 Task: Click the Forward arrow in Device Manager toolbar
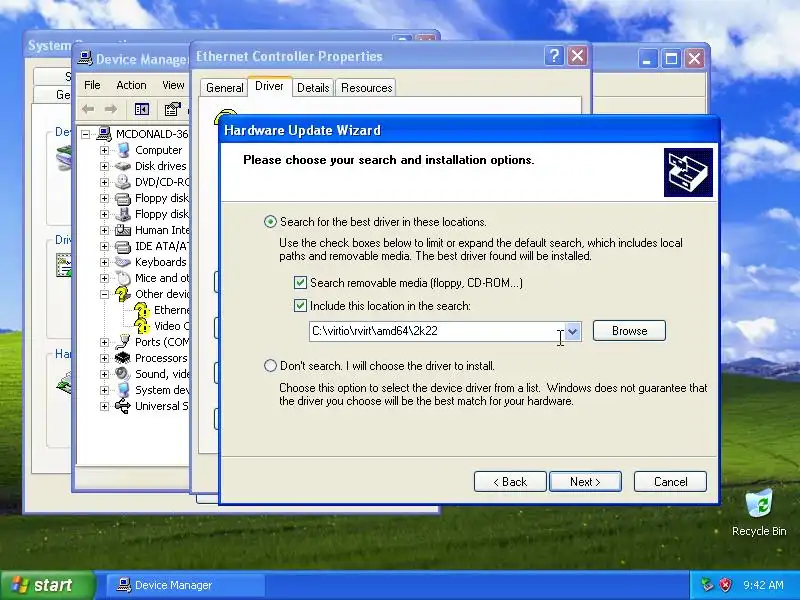[110, 109]
